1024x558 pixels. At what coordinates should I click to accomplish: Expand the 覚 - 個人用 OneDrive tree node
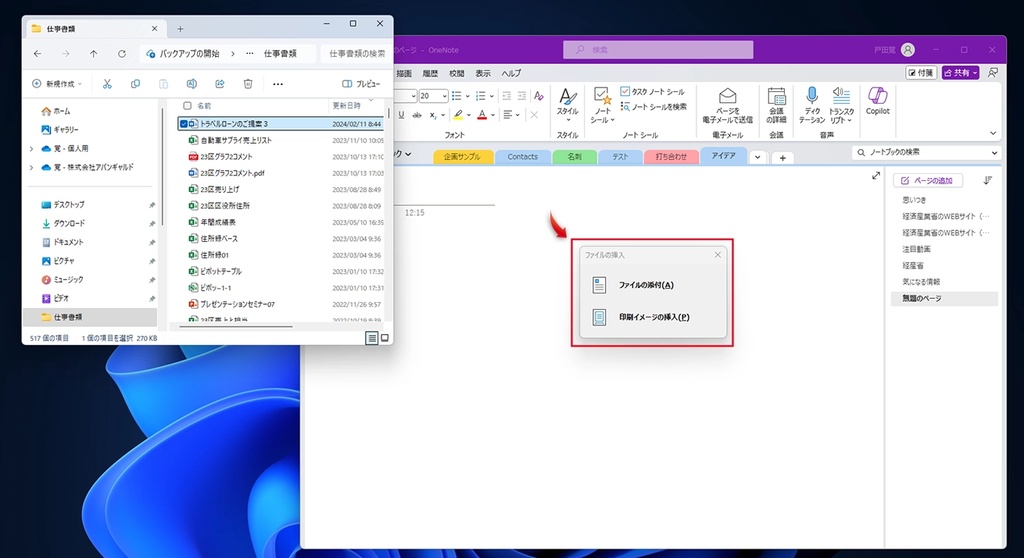(x=31, y=149)
